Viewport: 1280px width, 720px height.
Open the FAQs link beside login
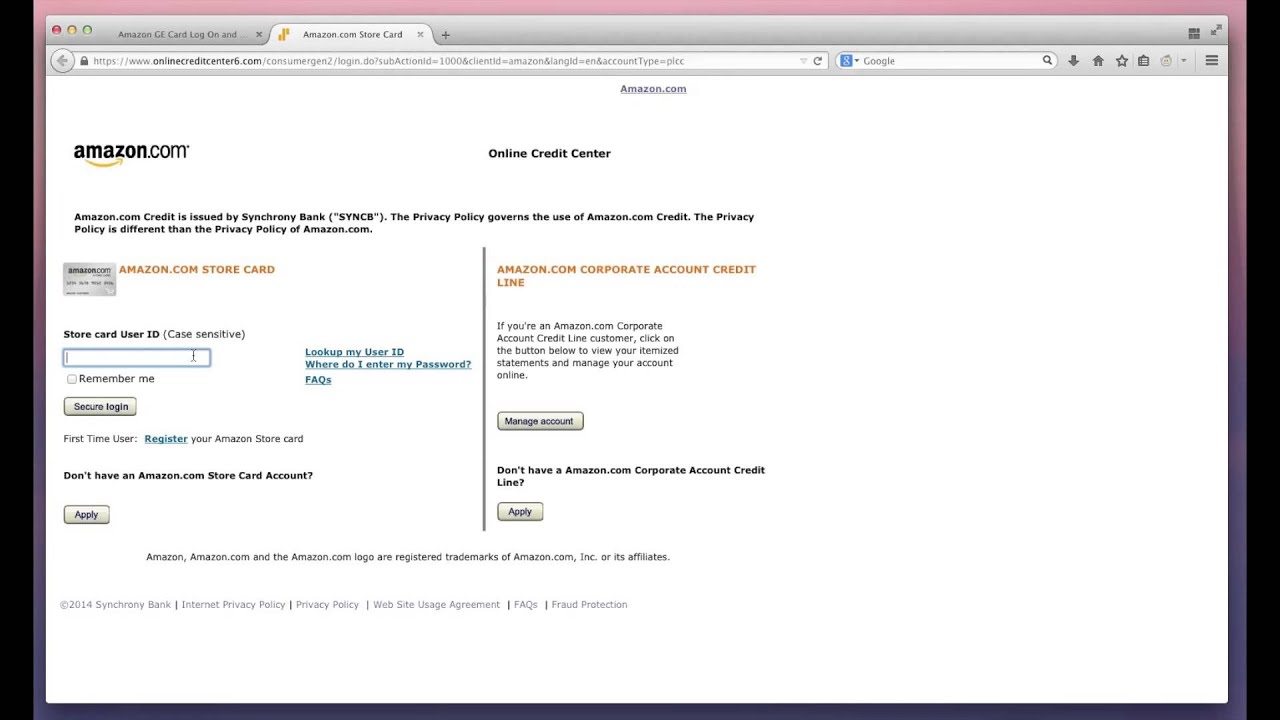pos(318,380)
